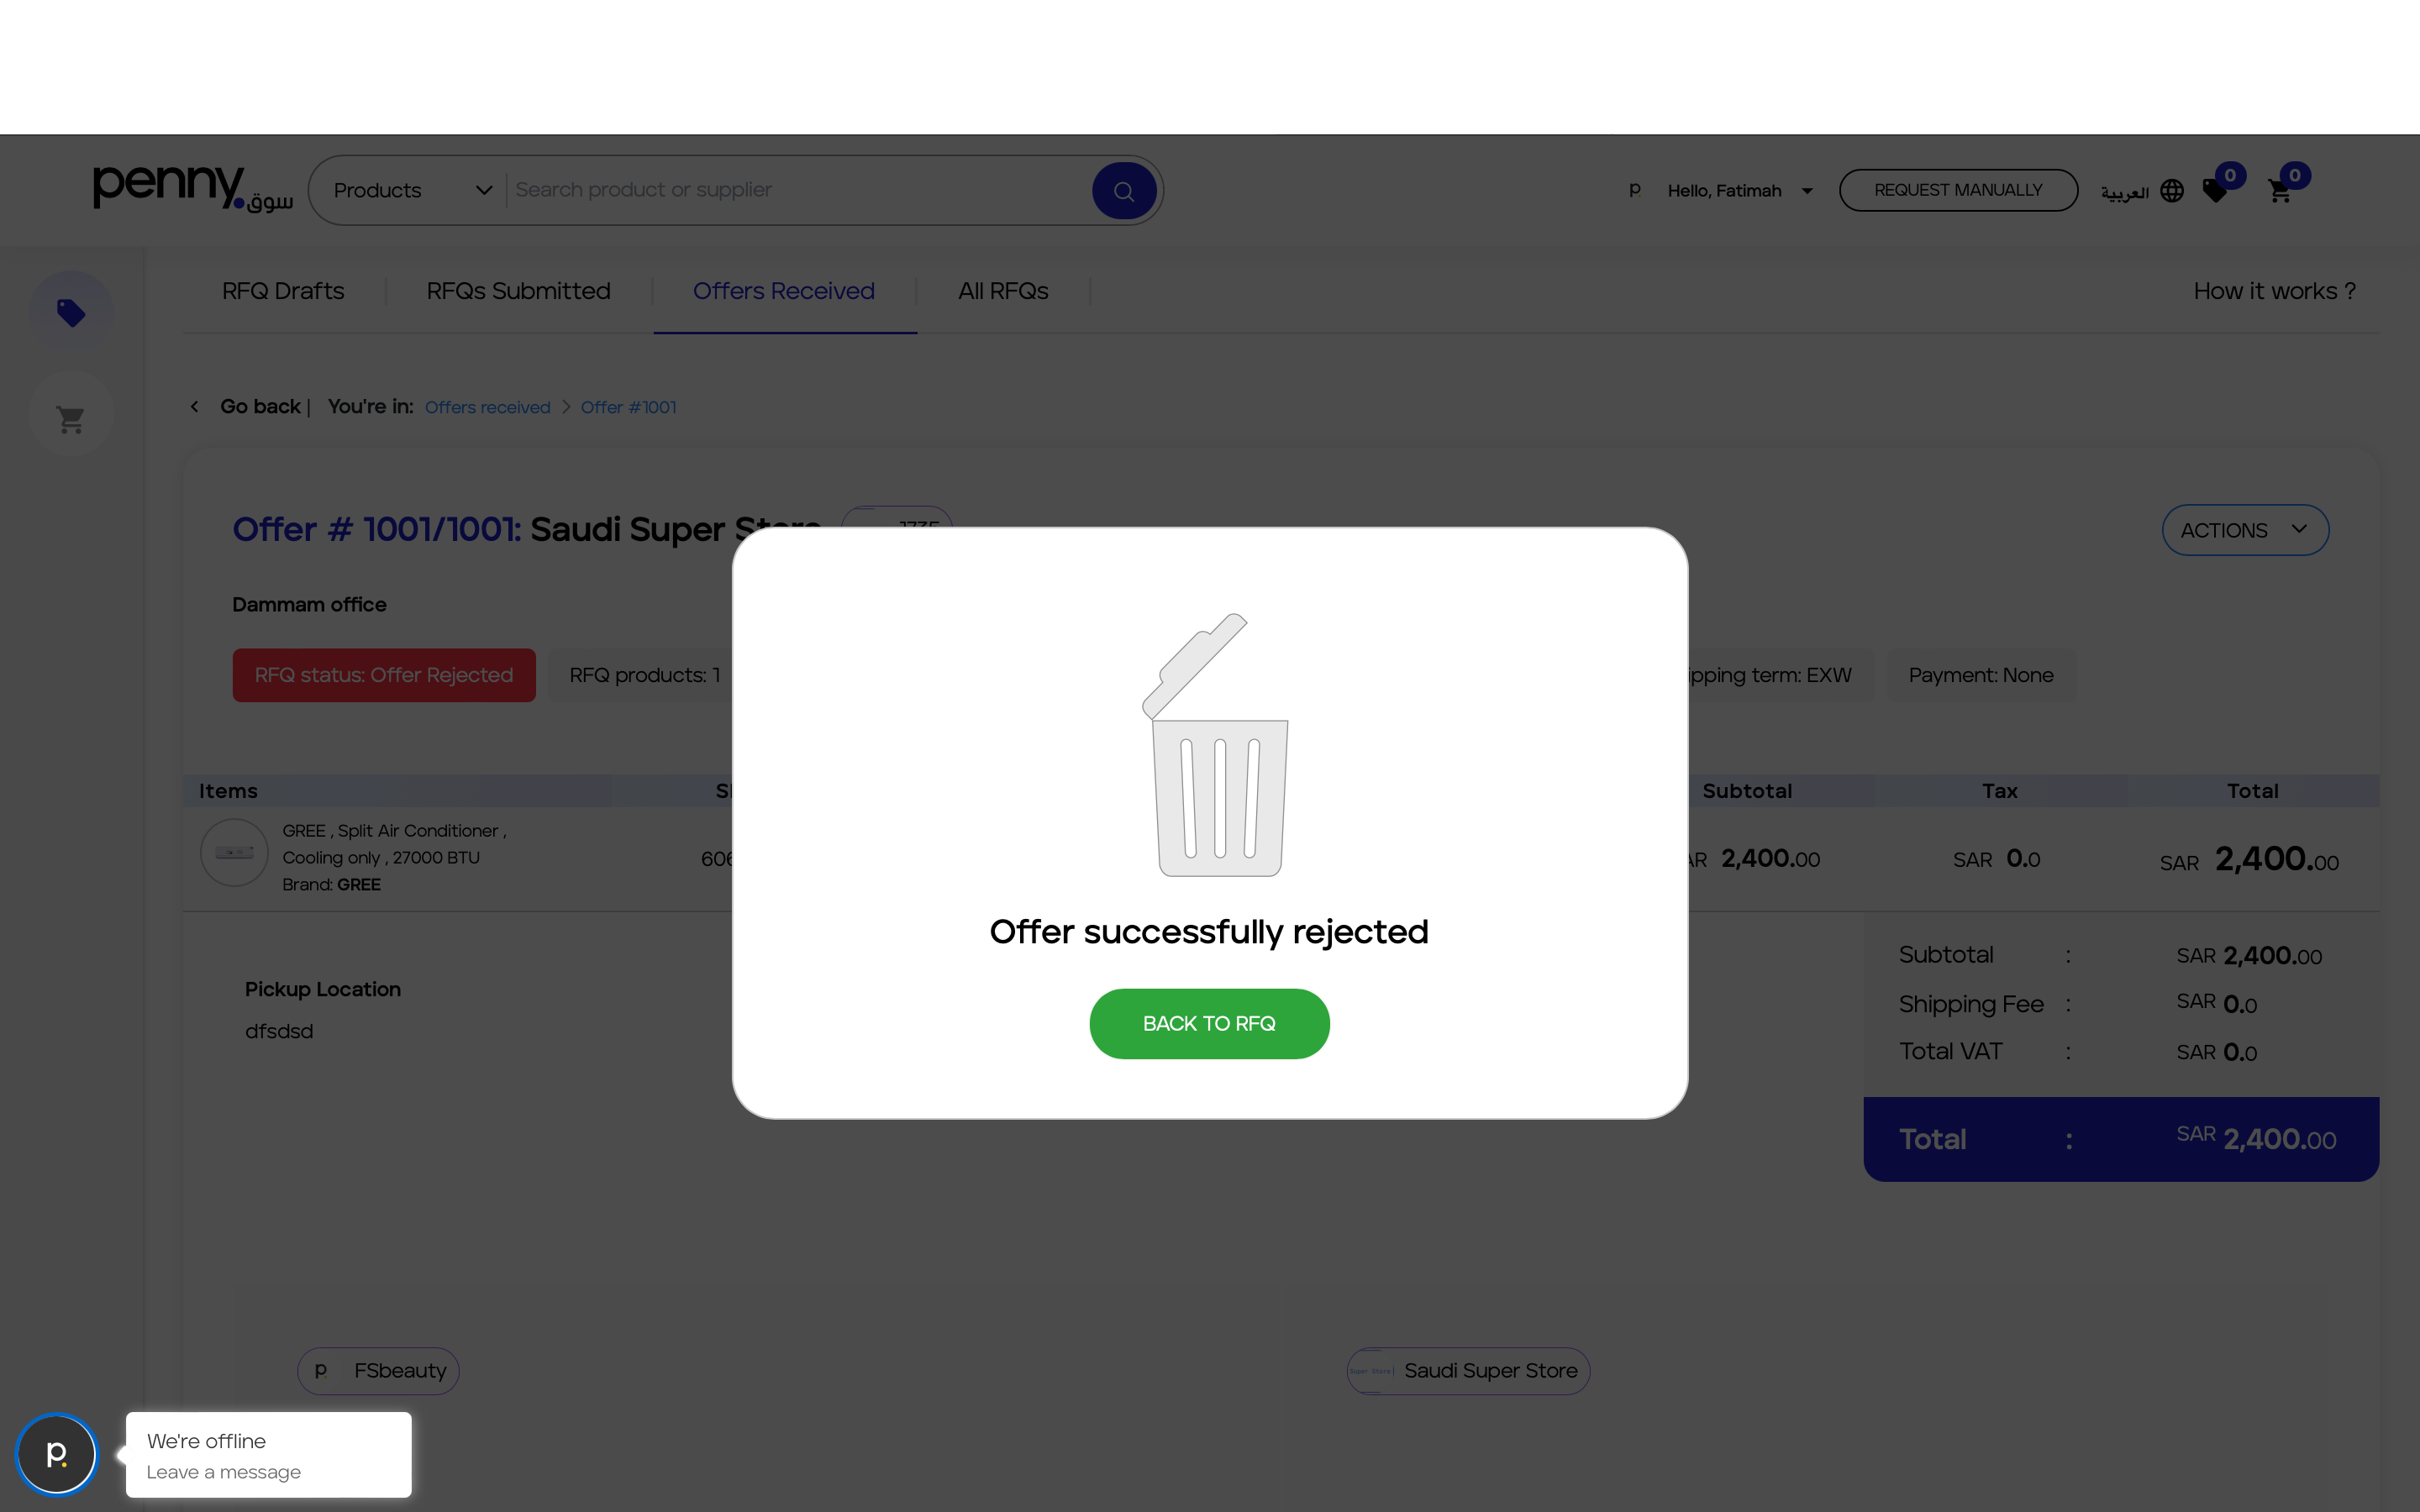This screenshot has width=2420, height=1512.
Task: Click the GREE Split Air Conditioner item name
Action: coord(394,844)
